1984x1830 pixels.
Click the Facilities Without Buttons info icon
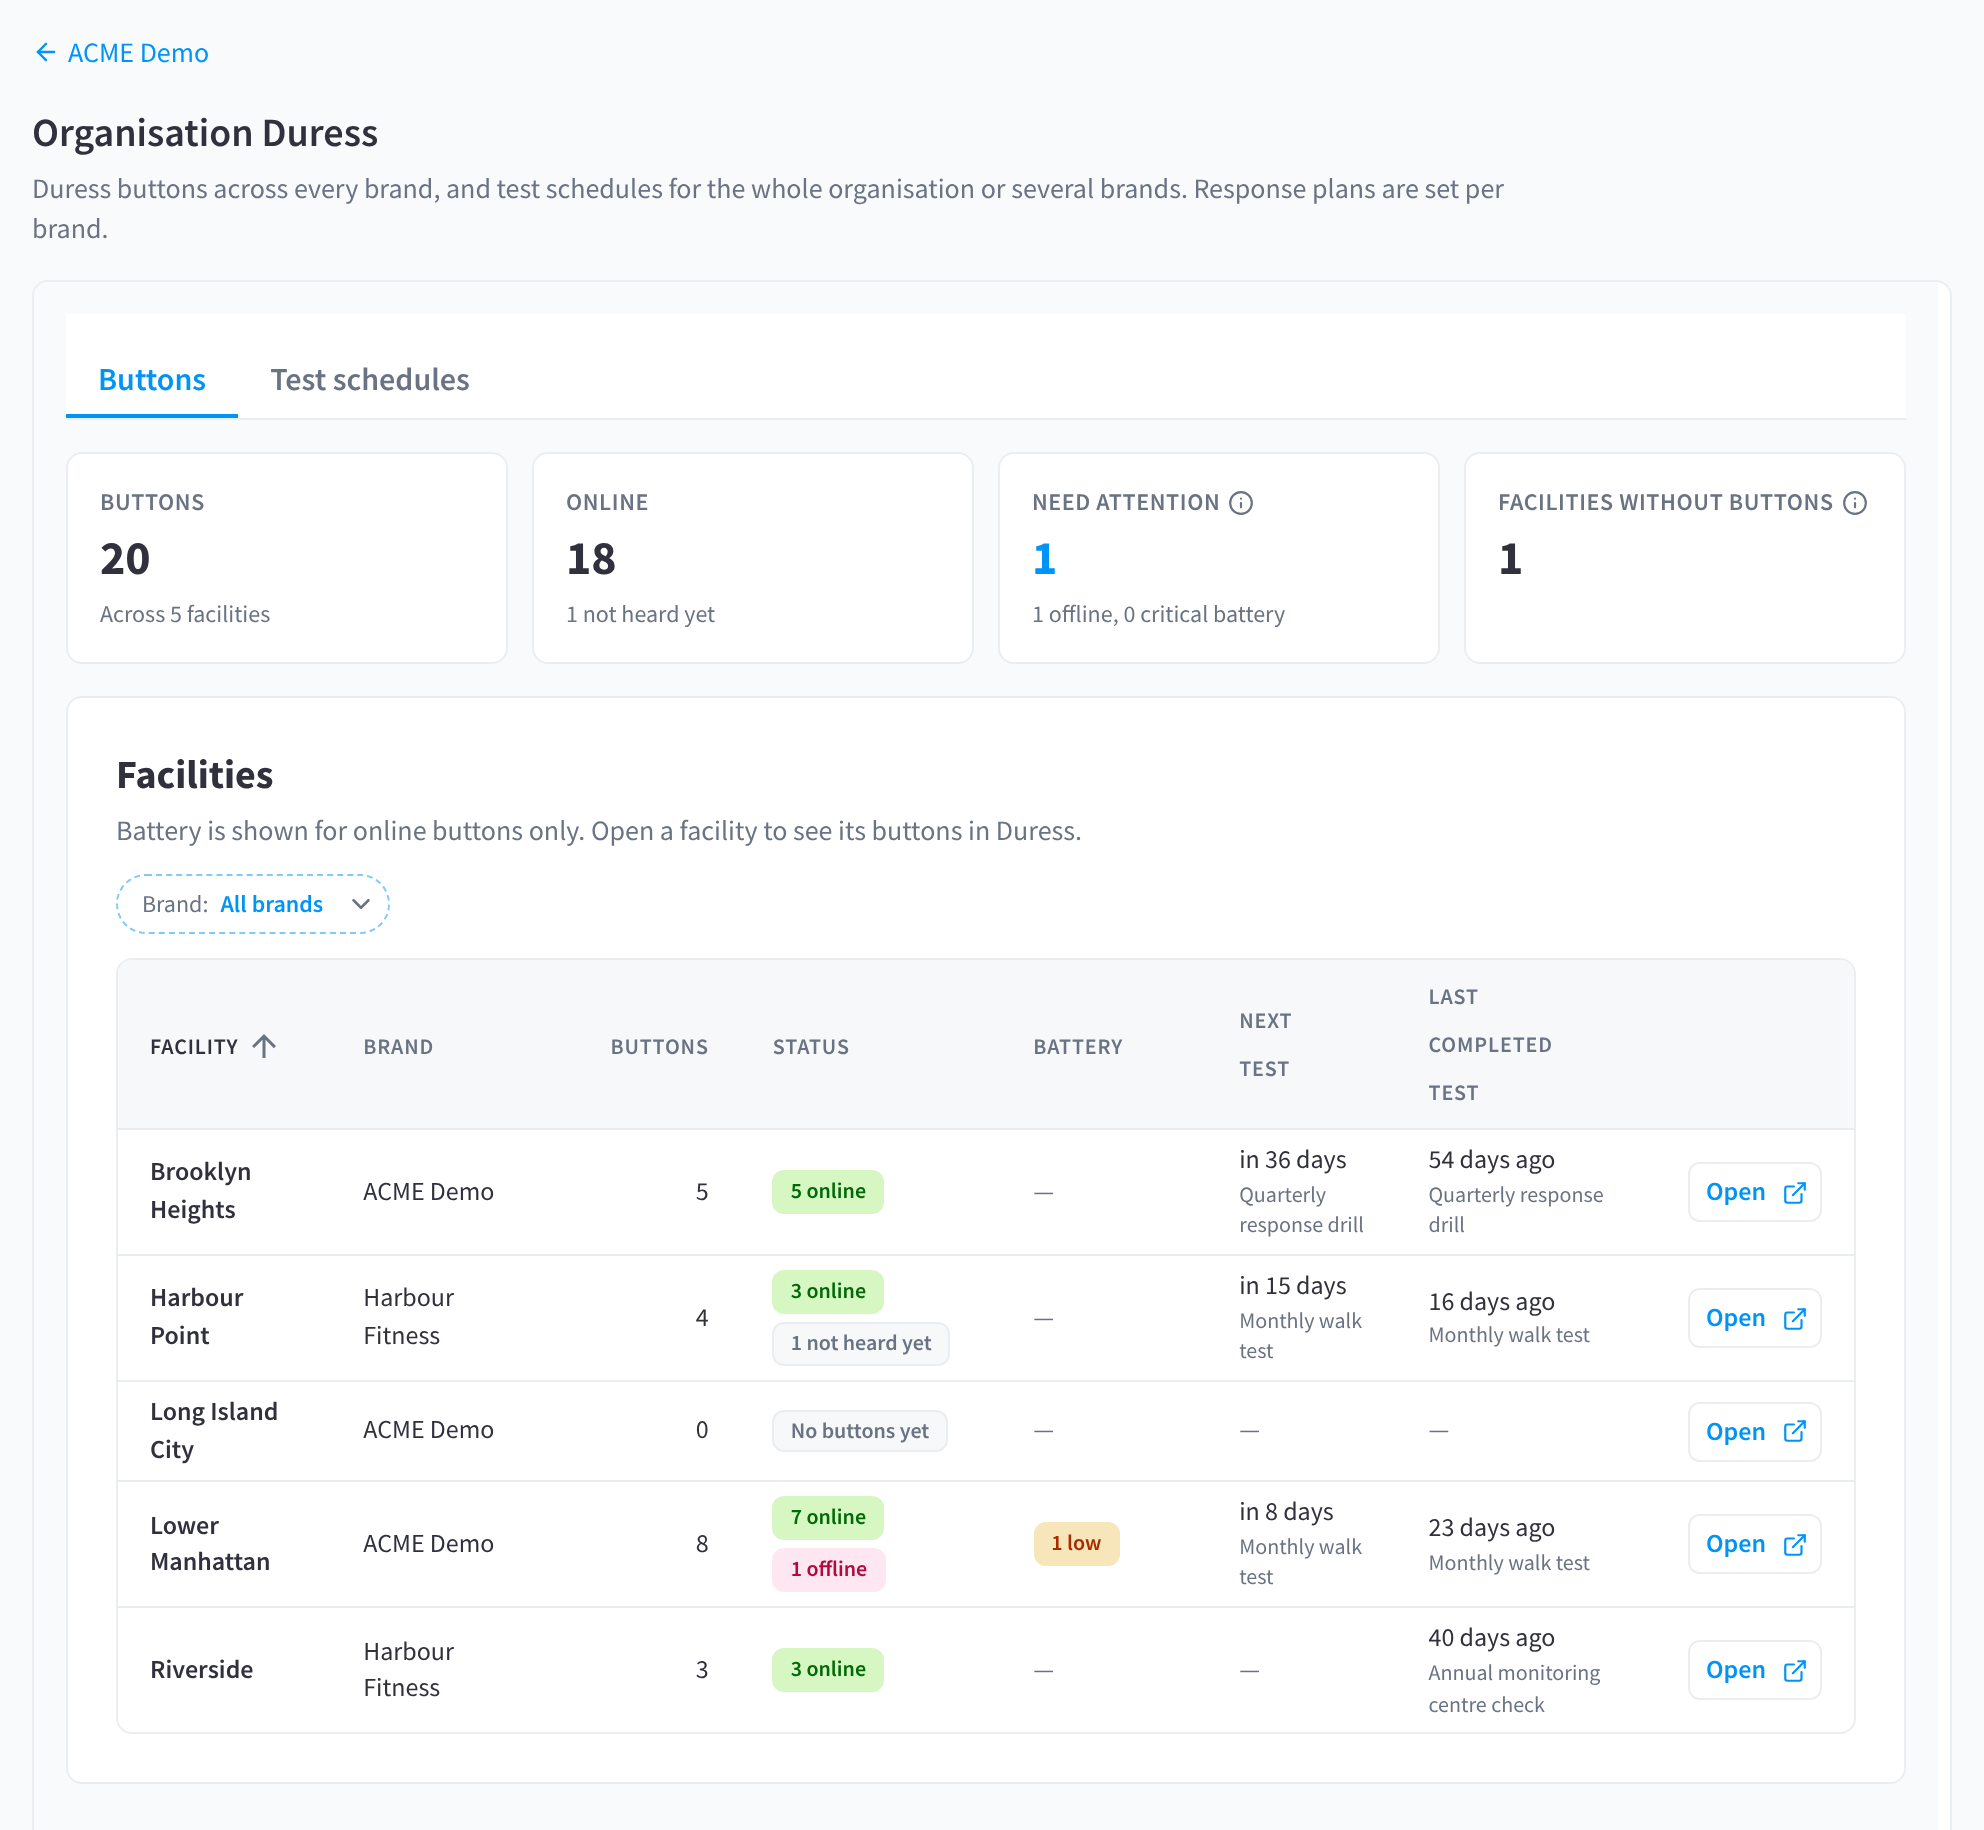[x=1855, y=503]
